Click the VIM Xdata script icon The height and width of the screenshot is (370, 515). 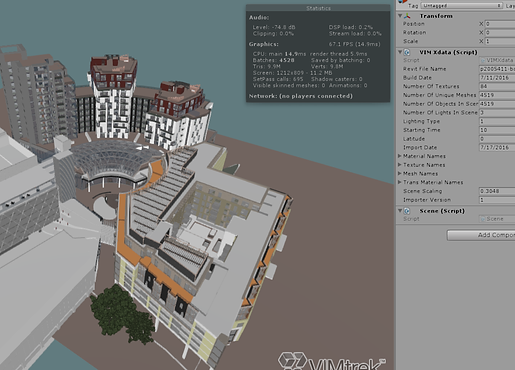407,52
